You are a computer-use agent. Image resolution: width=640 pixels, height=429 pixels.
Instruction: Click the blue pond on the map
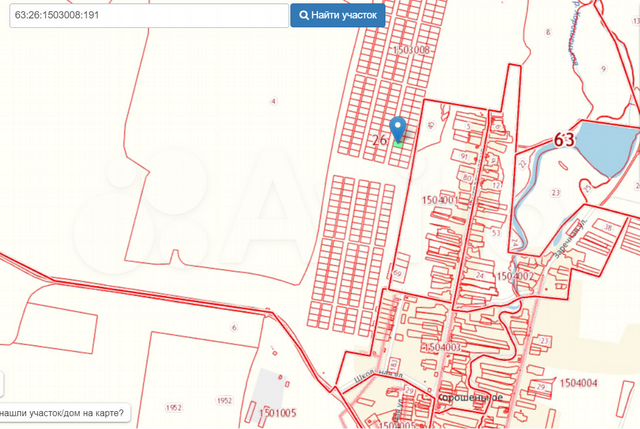(608, 147)
